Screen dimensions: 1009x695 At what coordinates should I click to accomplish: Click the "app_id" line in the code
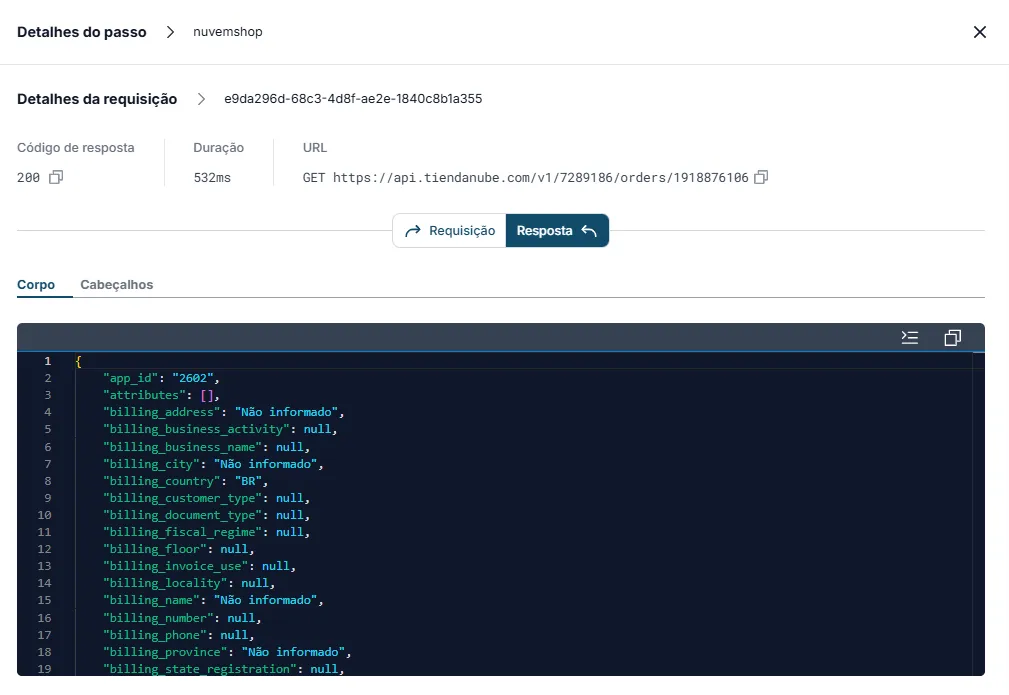point(161,378)
